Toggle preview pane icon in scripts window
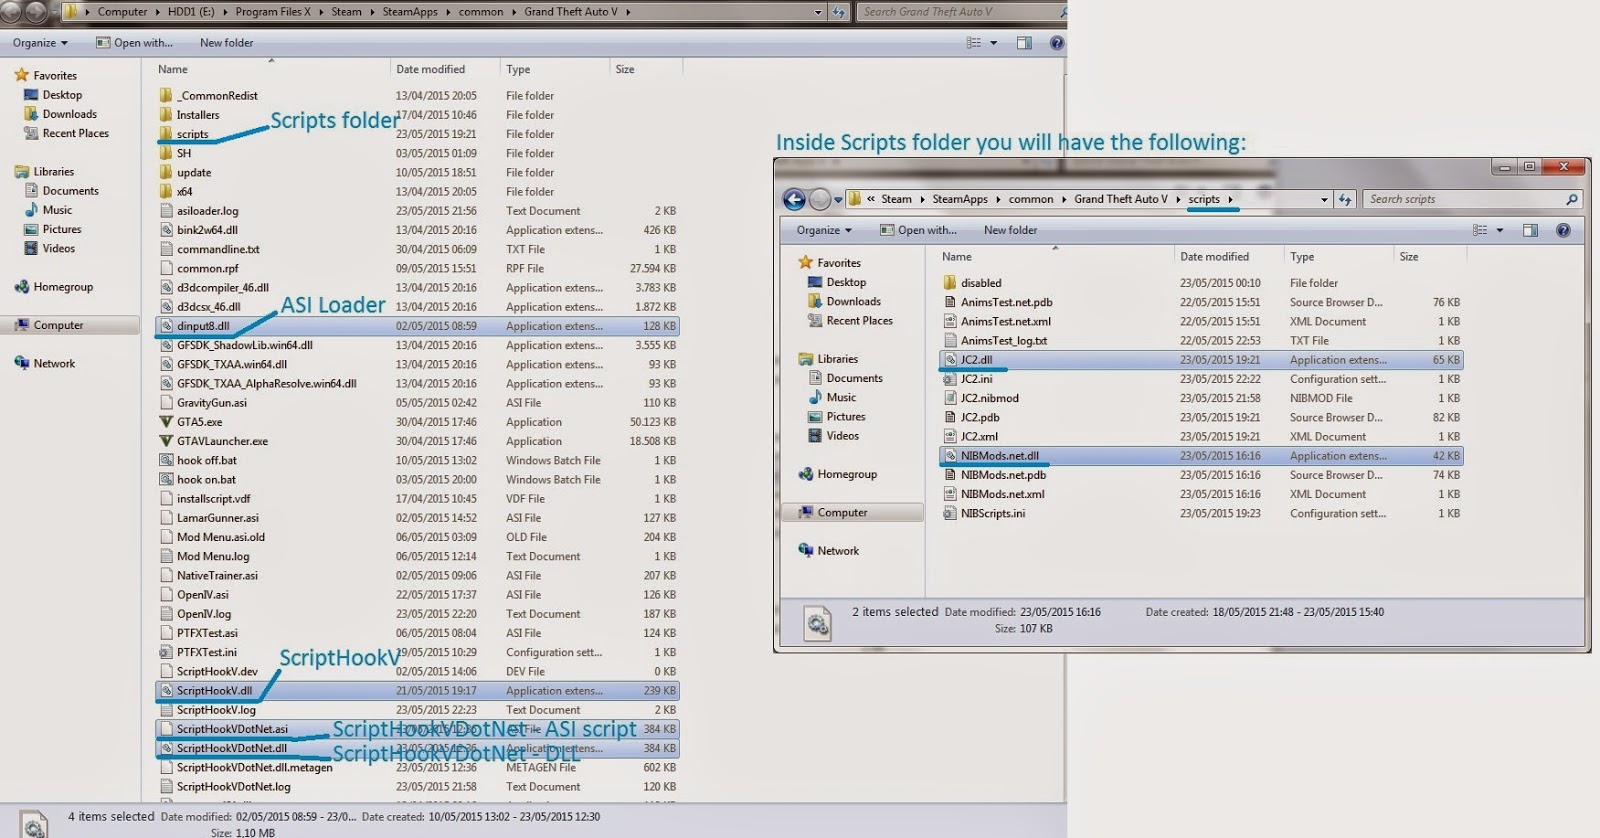Viewport: 1600px width, 838px height. pos(1530,230)
